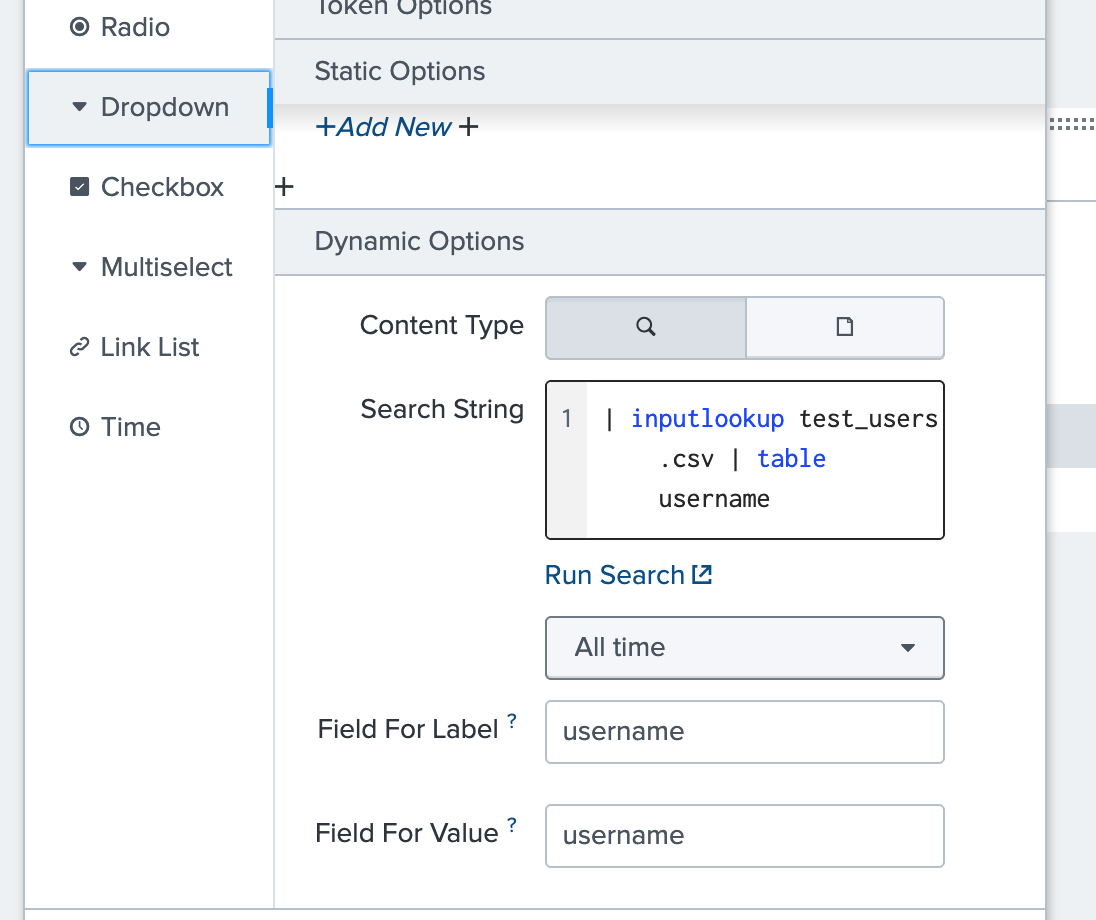Choose the Dropdown input type
The height and width of the screenshot is (920, 1096).
click(x=150, y=107)
